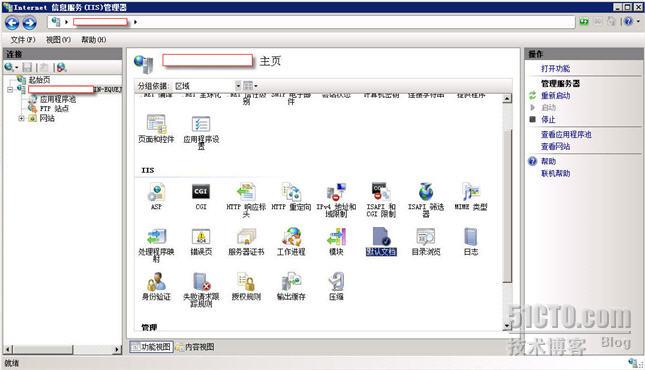Viewport: 645px width, 370px height.
Task: Switch to the 内容视图 tab
Action: coord(195,347)
